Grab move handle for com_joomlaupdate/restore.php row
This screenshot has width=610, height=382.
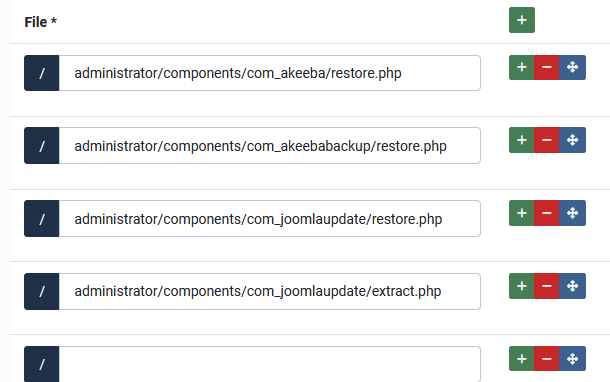[572, 213]
